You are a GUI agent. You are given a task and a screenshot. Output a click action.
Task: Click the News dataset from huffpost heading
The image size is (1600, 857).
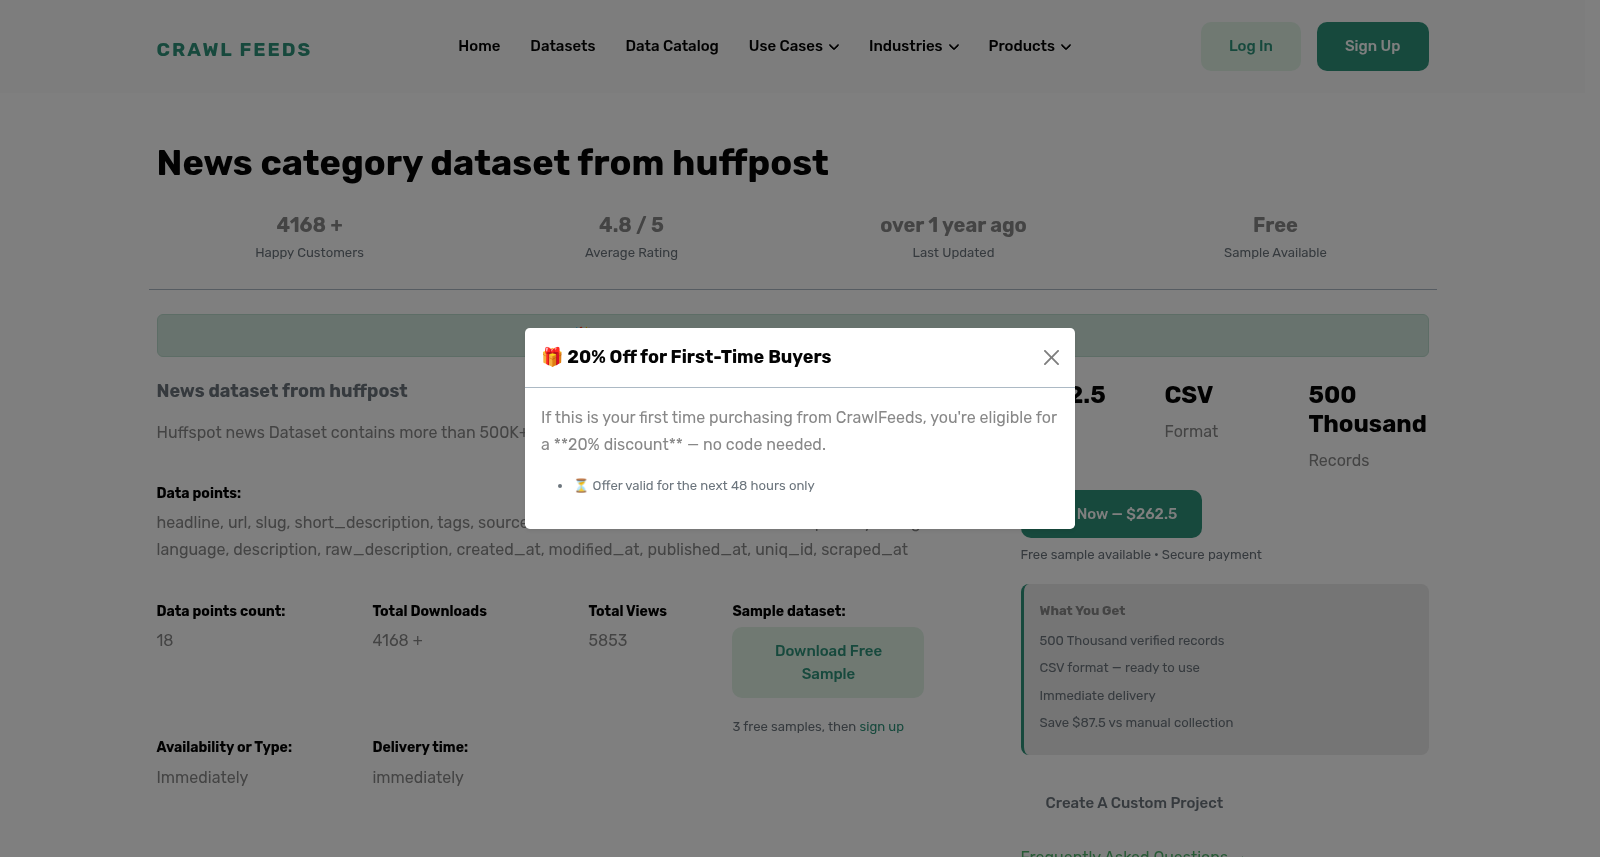[x=282, y=391]
